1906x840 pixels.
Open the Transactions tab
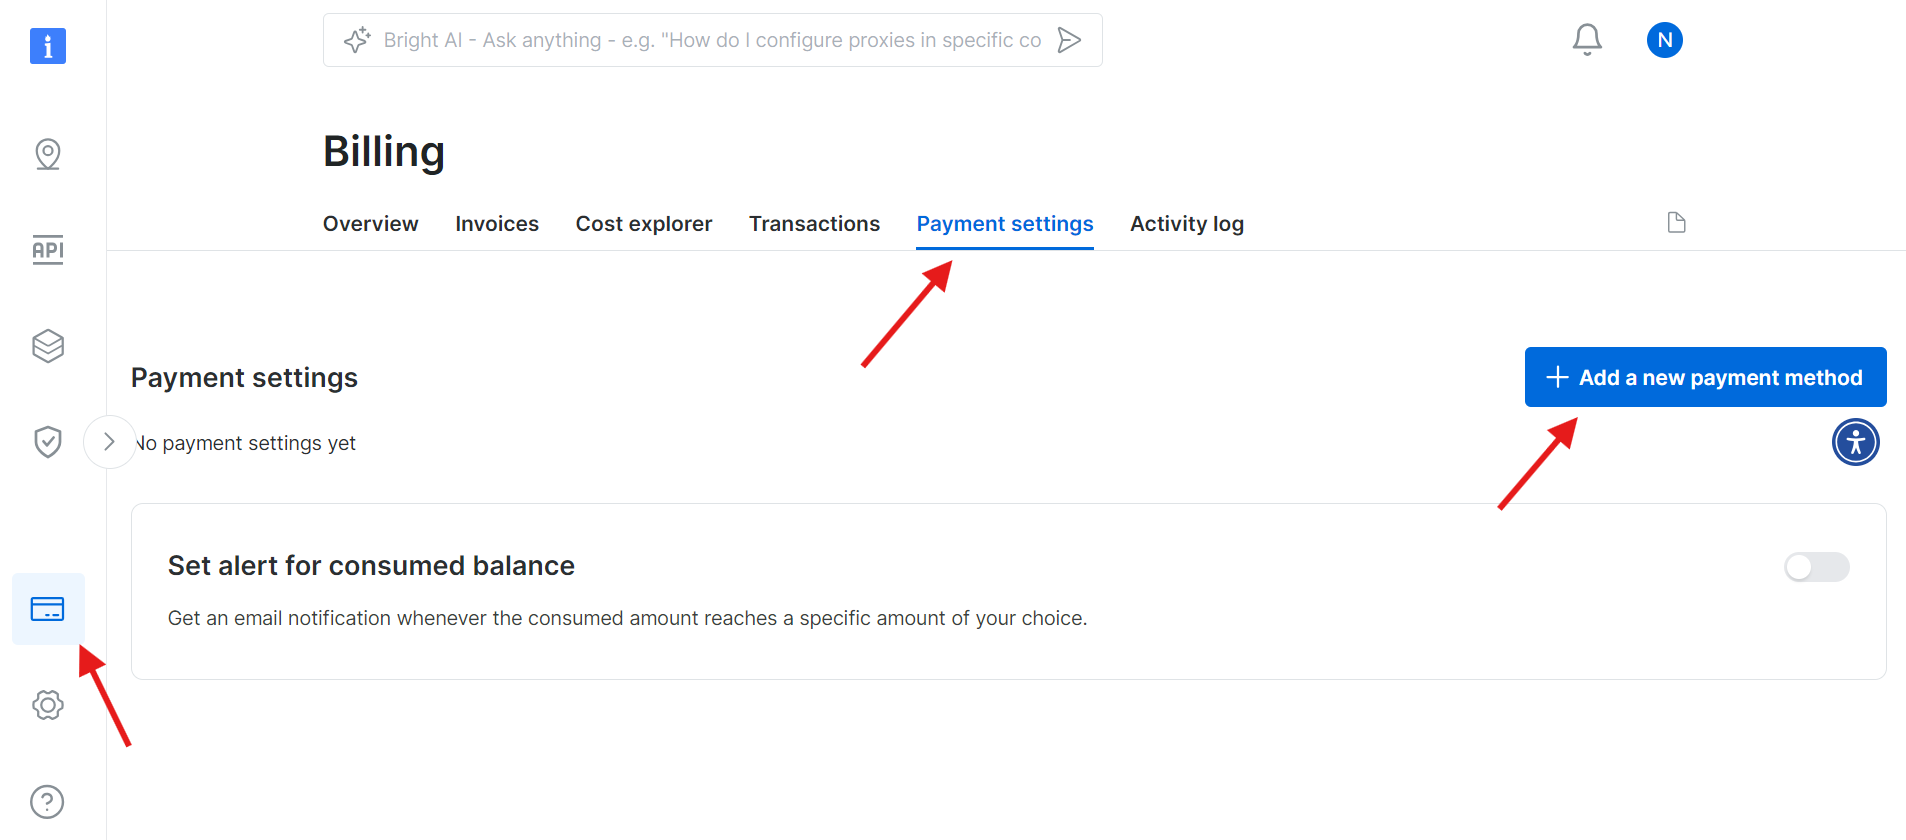pyautogui.click(x=814, y=223)
